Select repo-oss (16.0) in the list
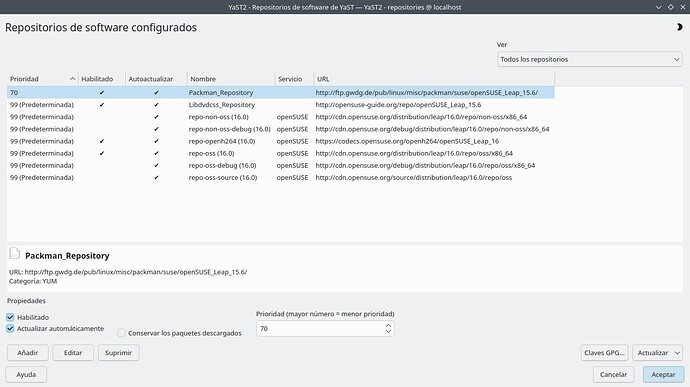This screenshot has width=690, height=387. point(211,153)
